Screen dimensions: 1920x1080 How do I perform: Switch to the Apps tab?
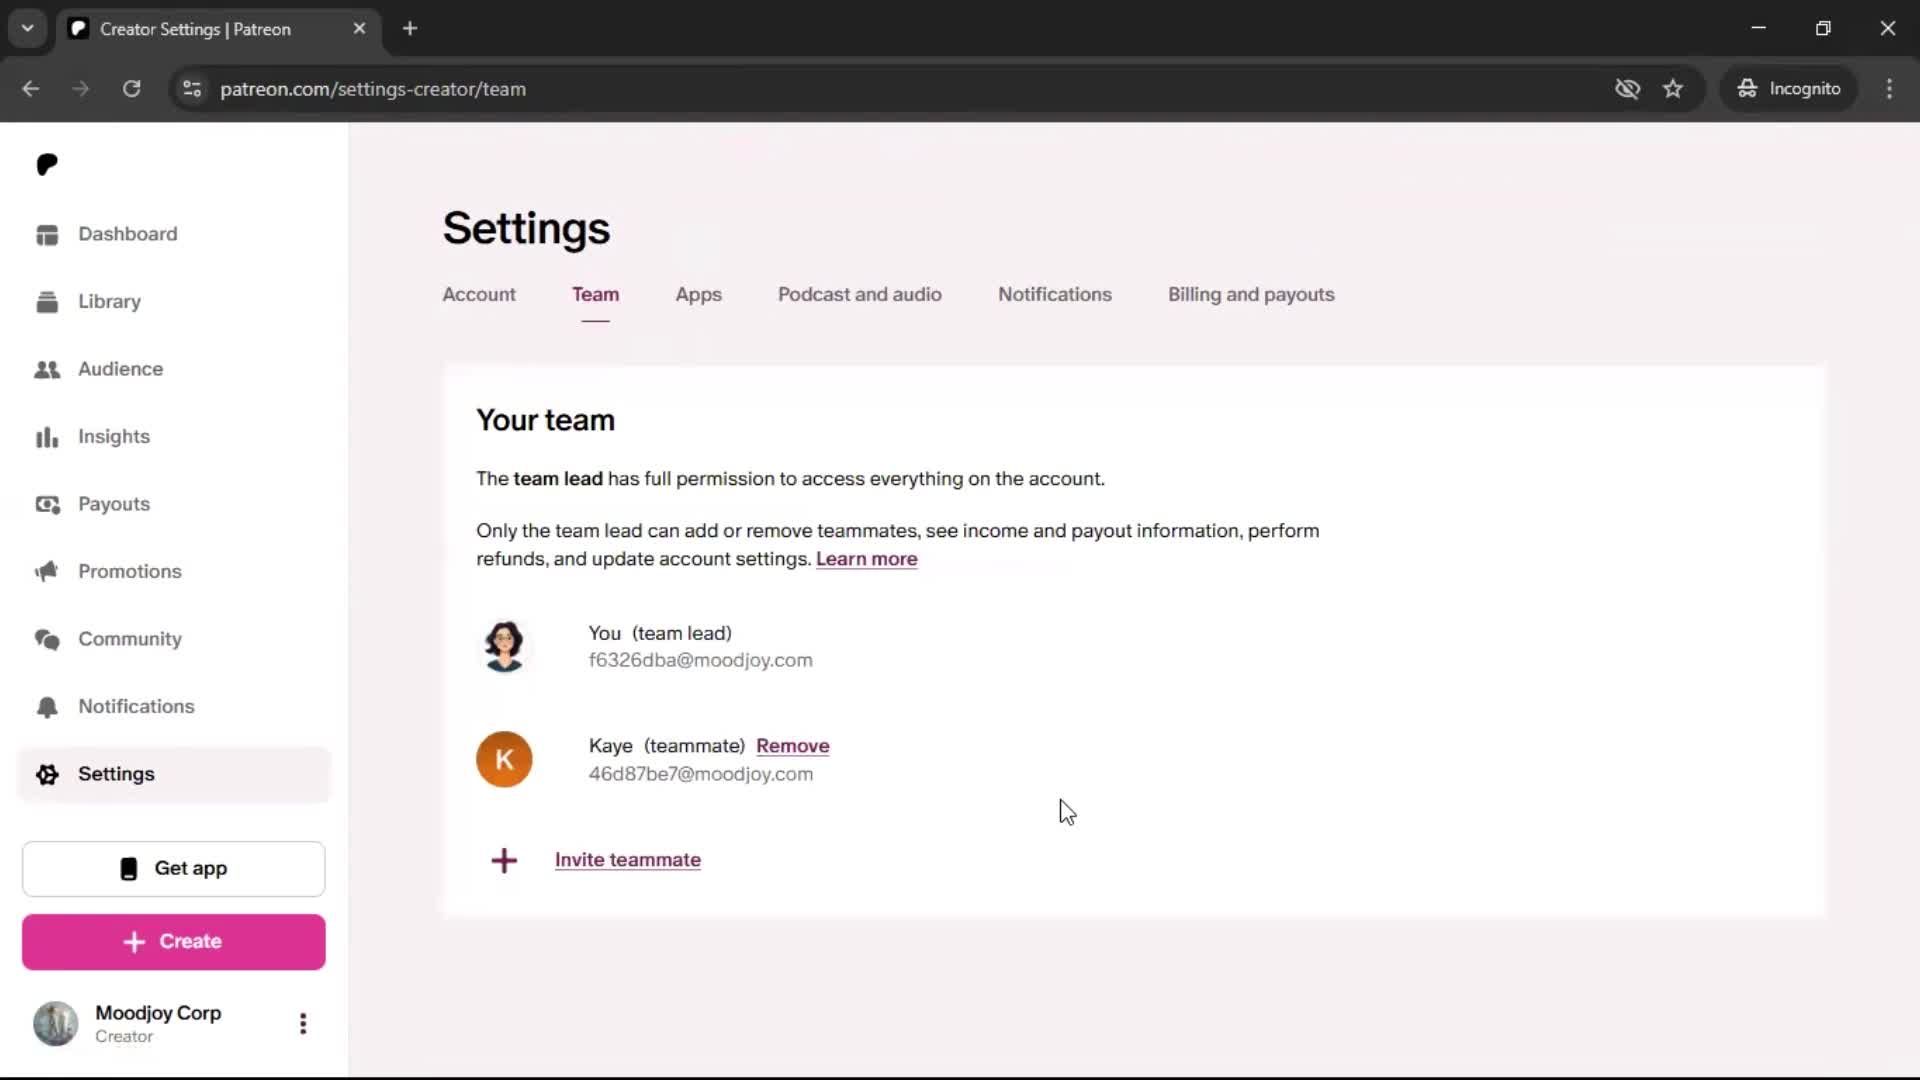698,295
